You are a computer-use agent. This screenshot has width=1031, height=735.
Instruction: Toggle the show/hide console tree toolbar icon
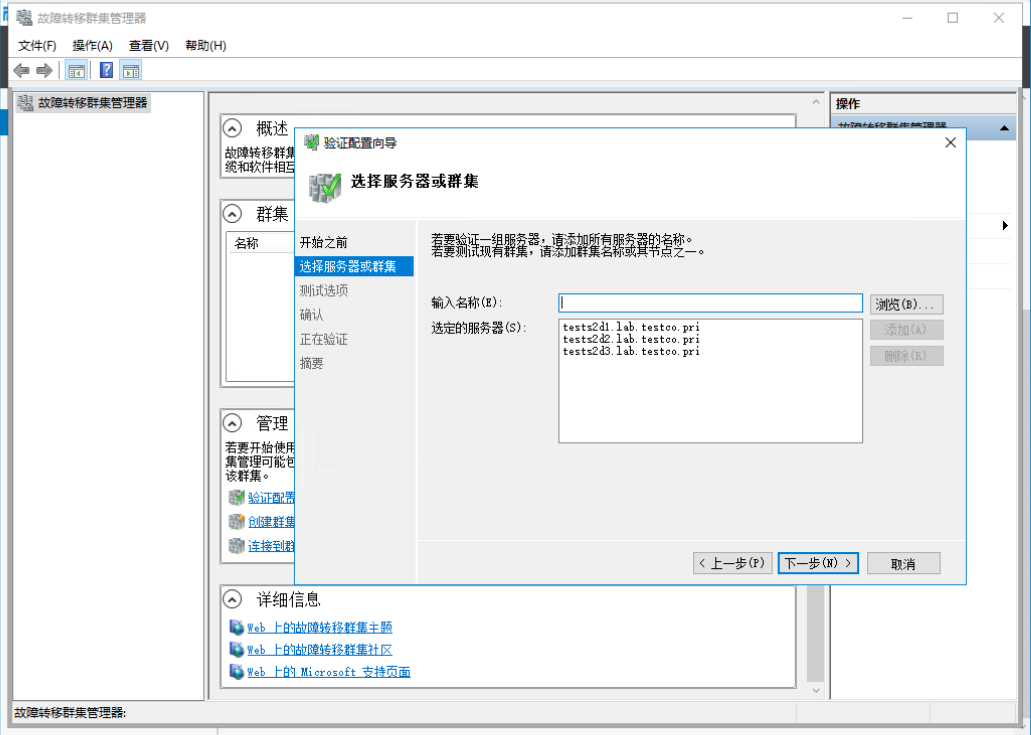(74, 69)
